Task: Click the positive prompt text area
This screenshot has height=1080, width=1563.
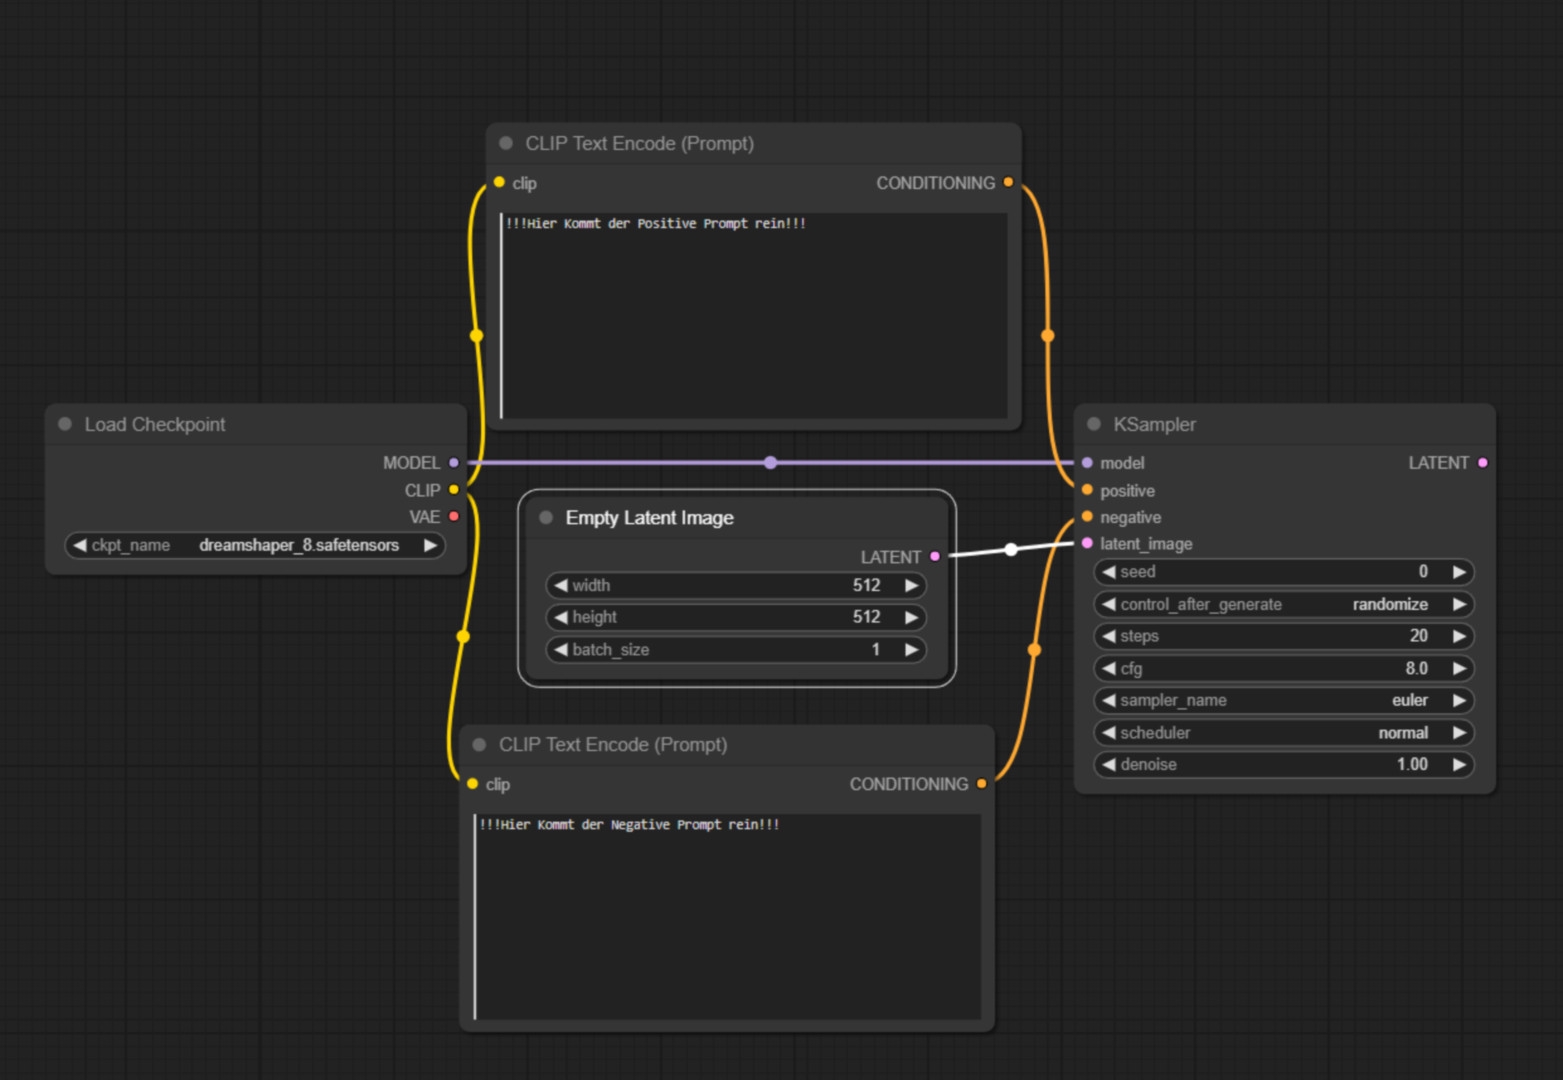Action: [x=755, y=315]
